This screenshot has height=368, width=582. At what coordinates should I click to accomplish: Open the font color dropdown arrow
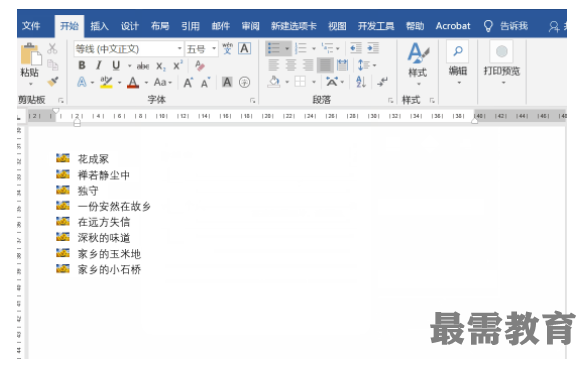click(146, 82)
